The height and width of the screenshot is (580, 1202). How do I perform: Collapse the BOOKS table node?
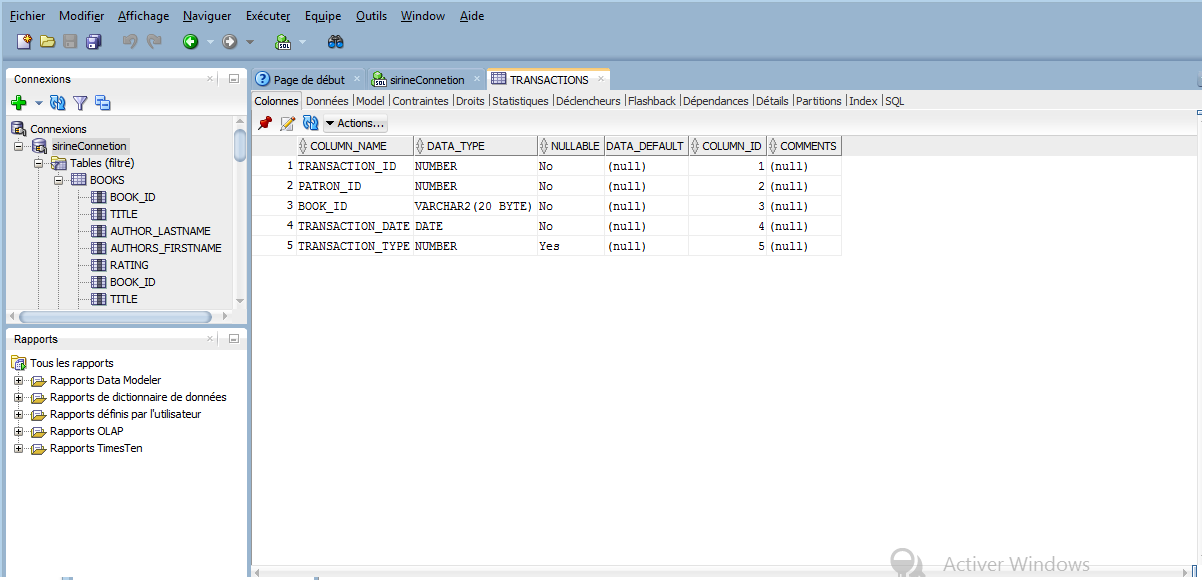[x=59, y=180]
